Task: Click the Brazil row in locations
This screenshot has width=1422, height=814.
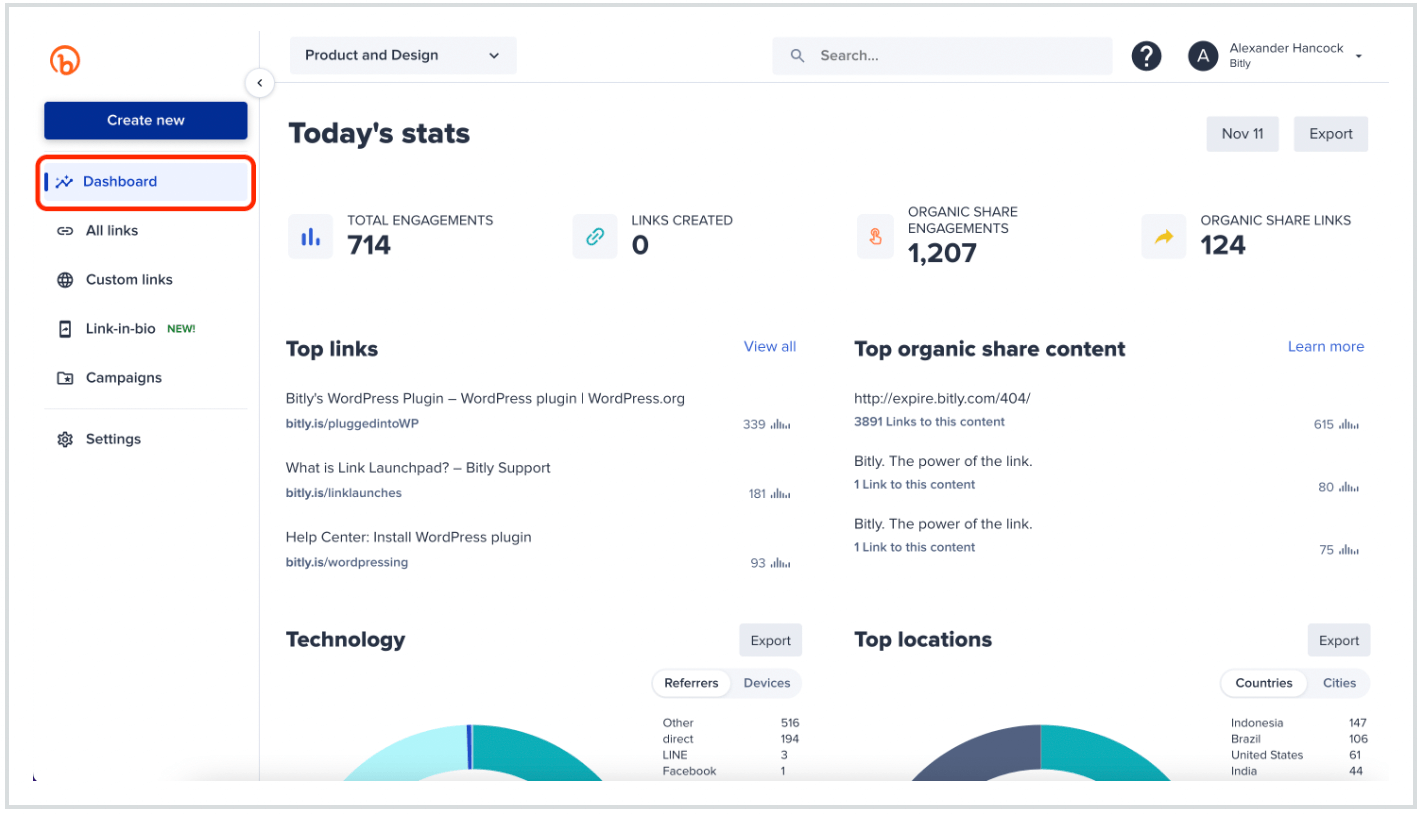Action: point(1298,739)
